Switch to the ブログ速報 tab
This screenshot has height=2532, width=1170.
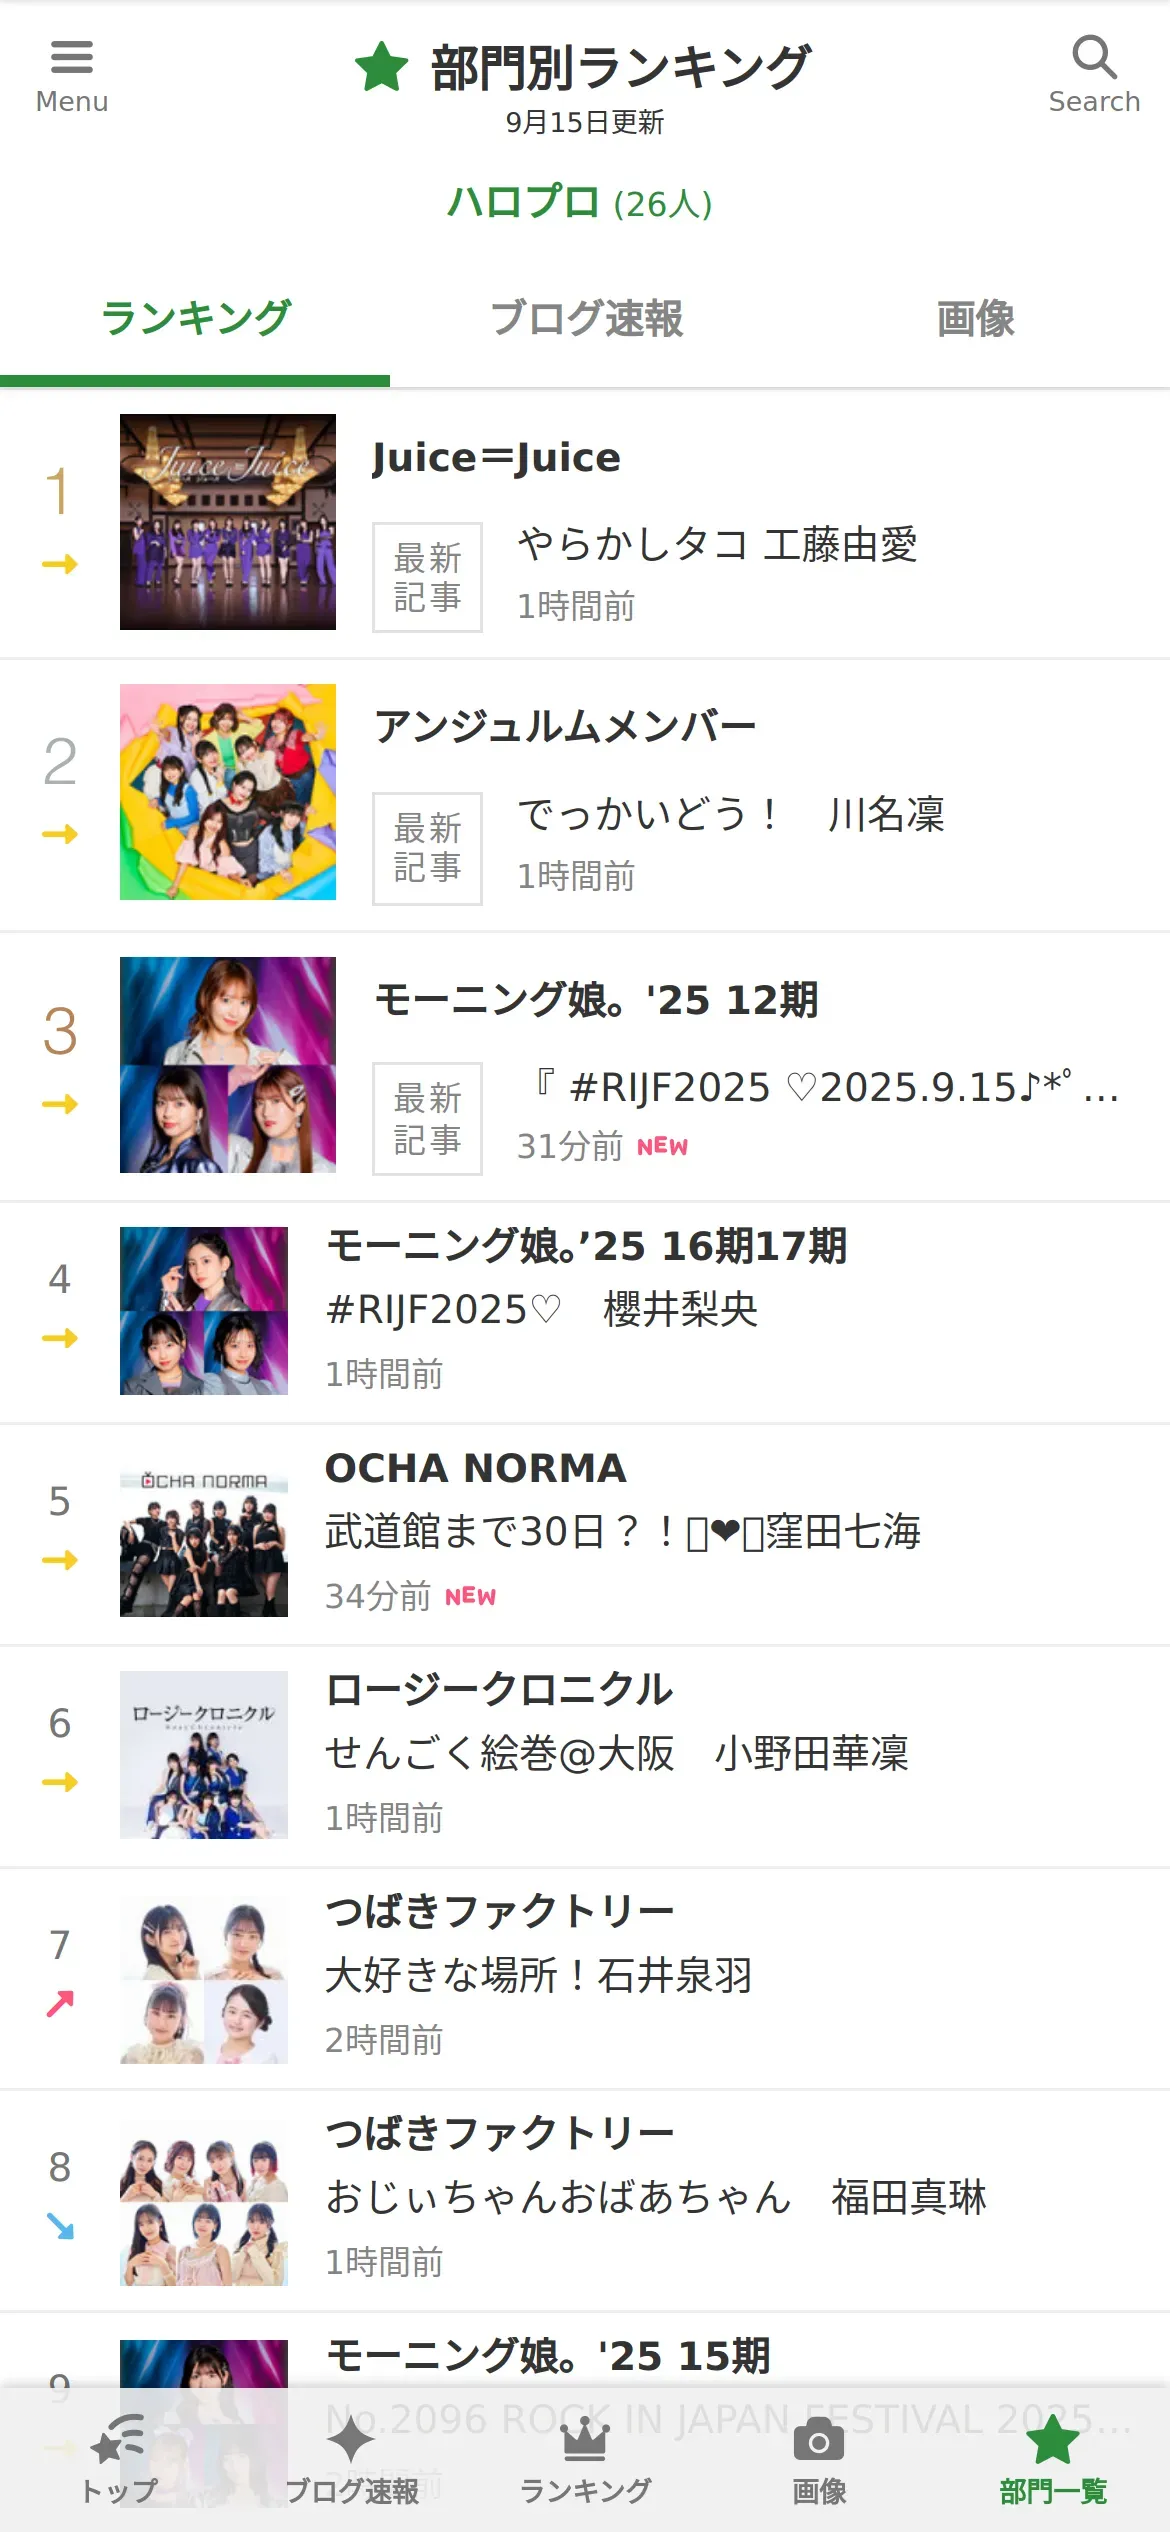[x=585, y=319]
